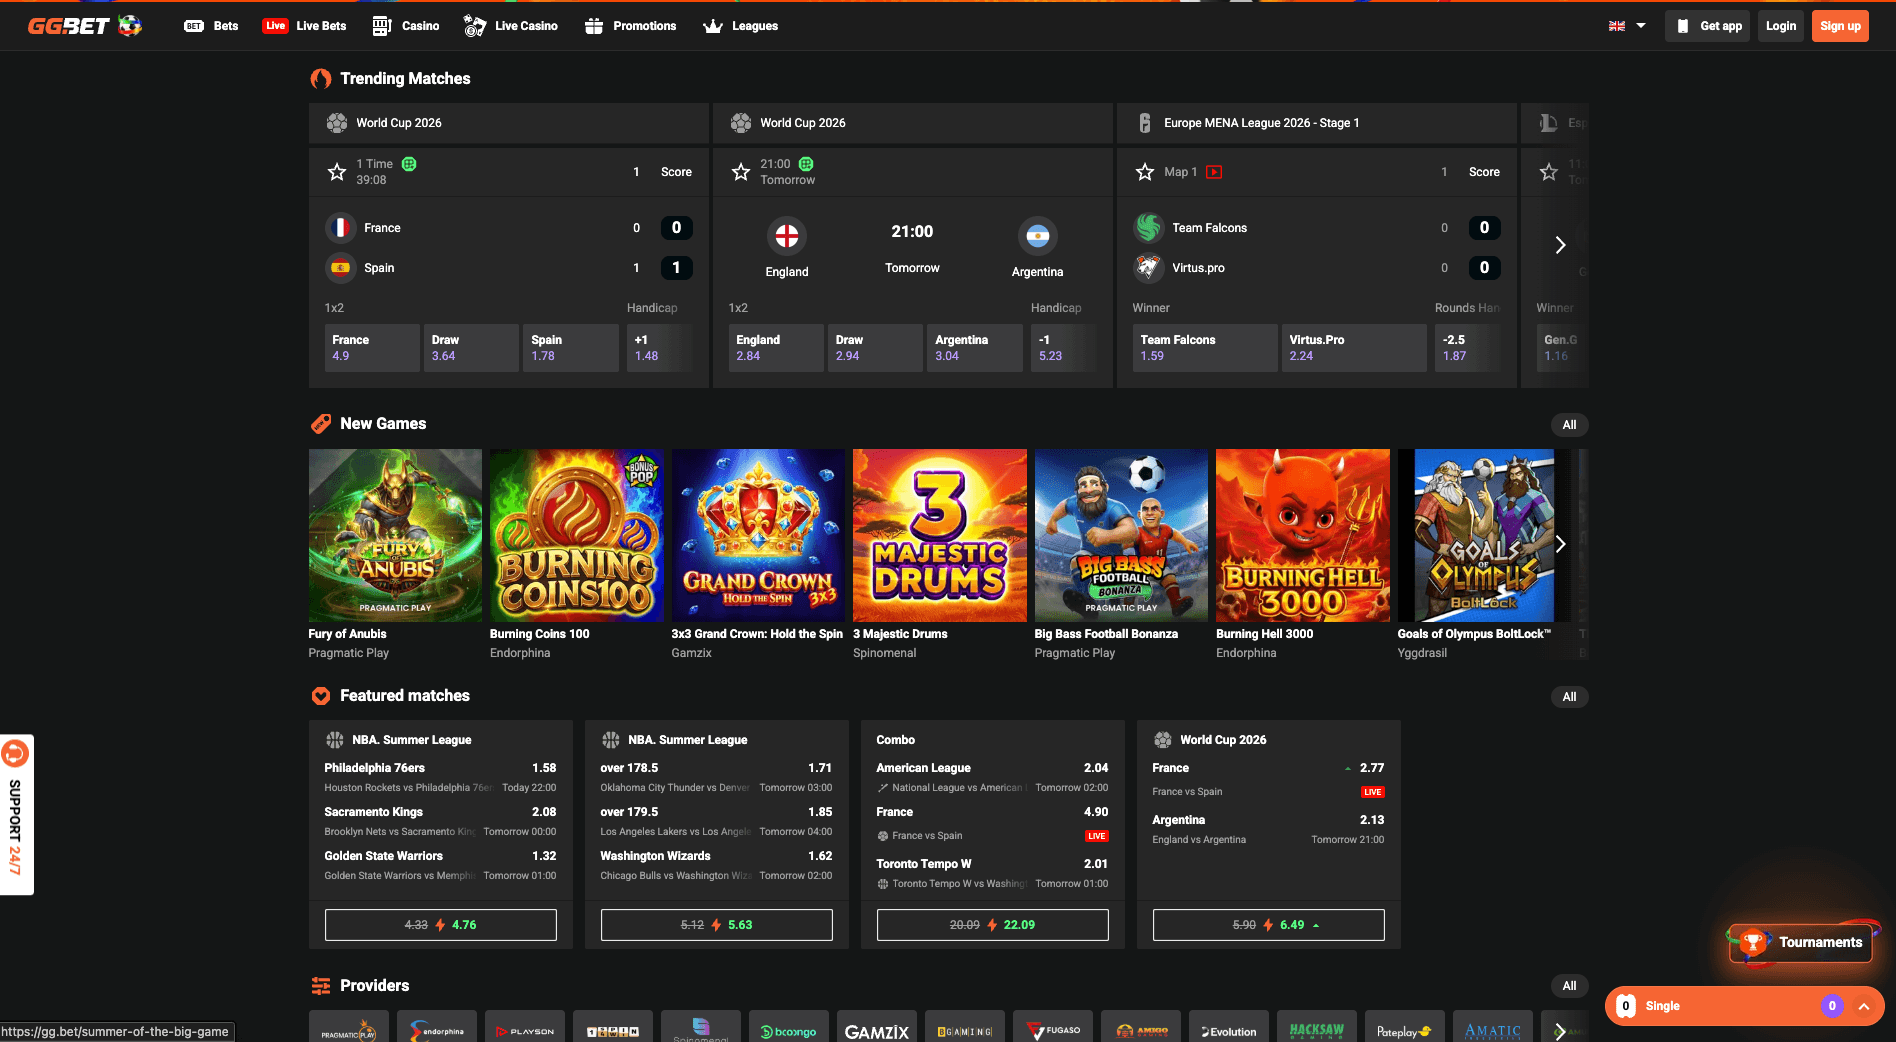The width and height of the screenshot is (1896, 1042).
Task: Advance Providers carousel with right chevron
Action: pos(1560,1031)
